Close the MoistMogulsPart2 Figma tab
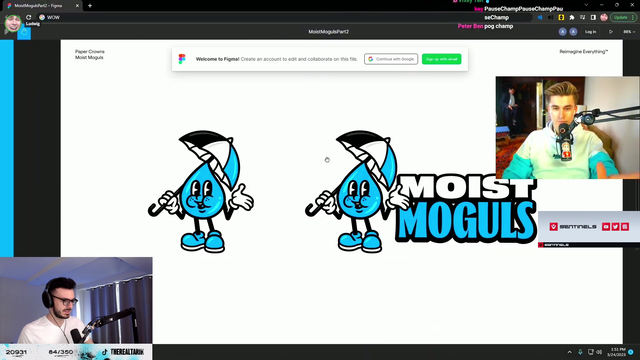 pos(77,6)
